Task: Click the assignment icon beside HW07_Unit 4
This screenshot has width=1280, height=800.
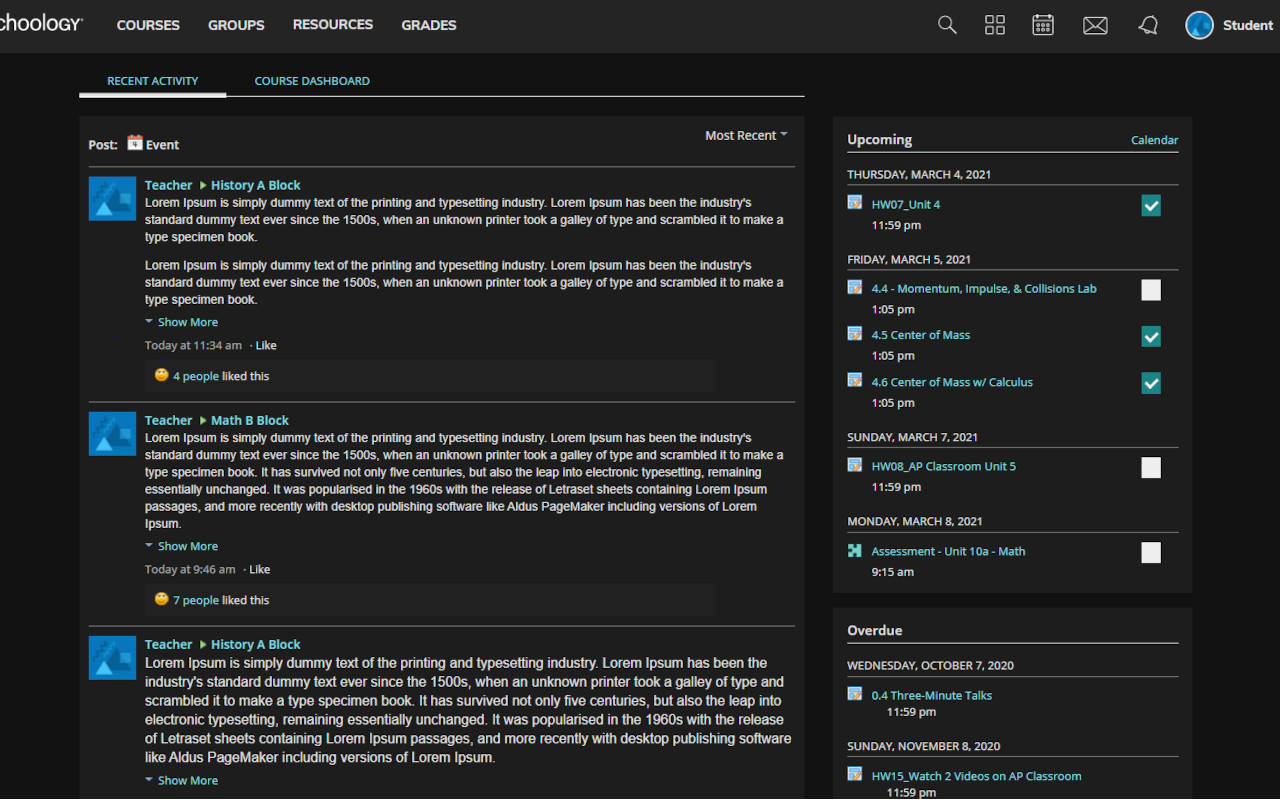Action: coord(854,202)
